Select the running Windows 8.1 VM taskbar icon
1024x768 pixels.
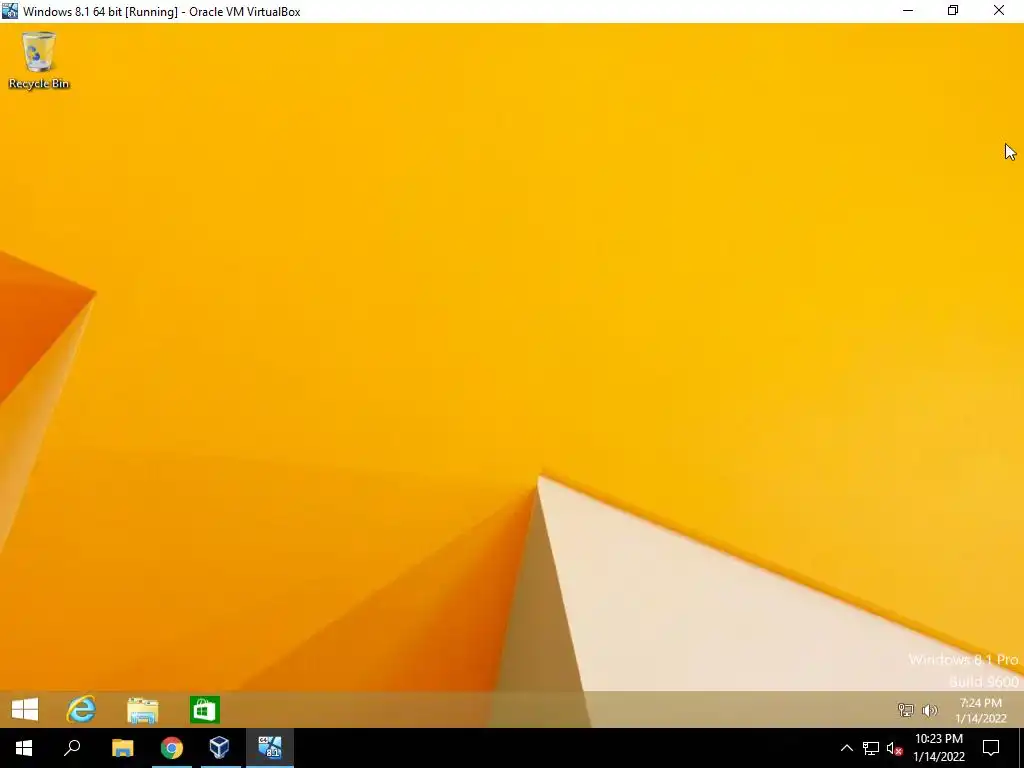(x=270, y=748)
